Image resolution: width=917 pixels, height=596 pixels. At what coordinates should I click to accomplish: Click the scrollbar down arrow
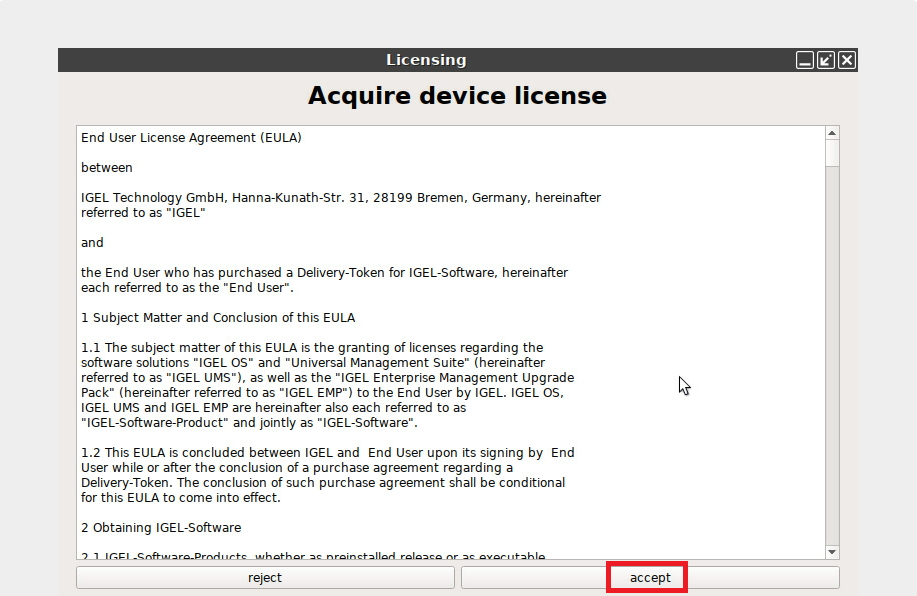pyautogui.click(x=832, y=552)
